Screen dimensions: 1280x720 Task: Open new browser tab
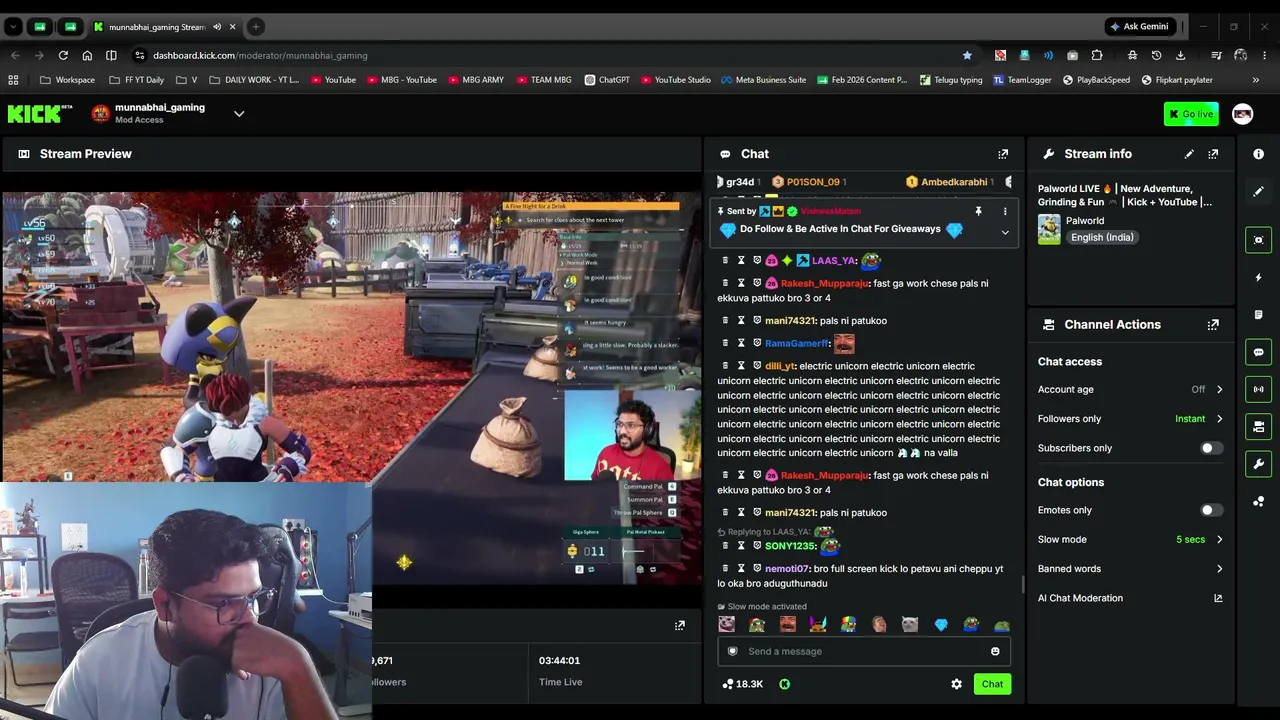(256, 27)
